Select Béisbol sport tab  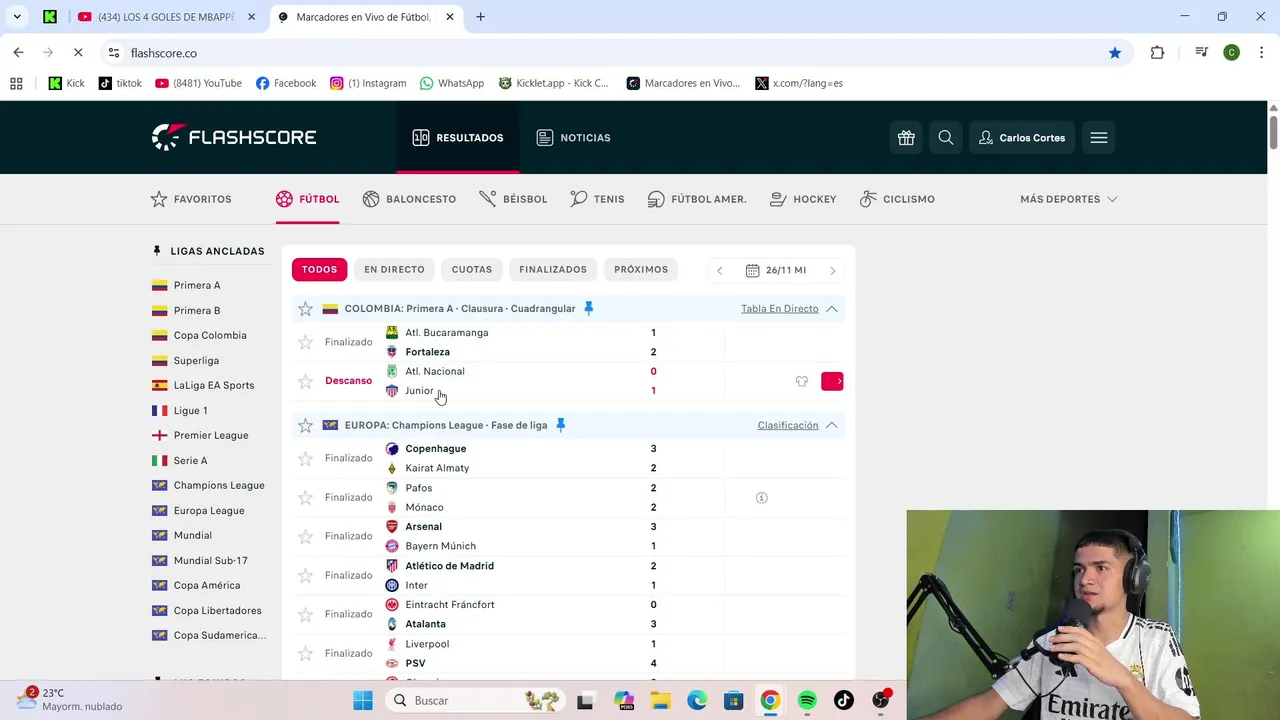(513, 199)
